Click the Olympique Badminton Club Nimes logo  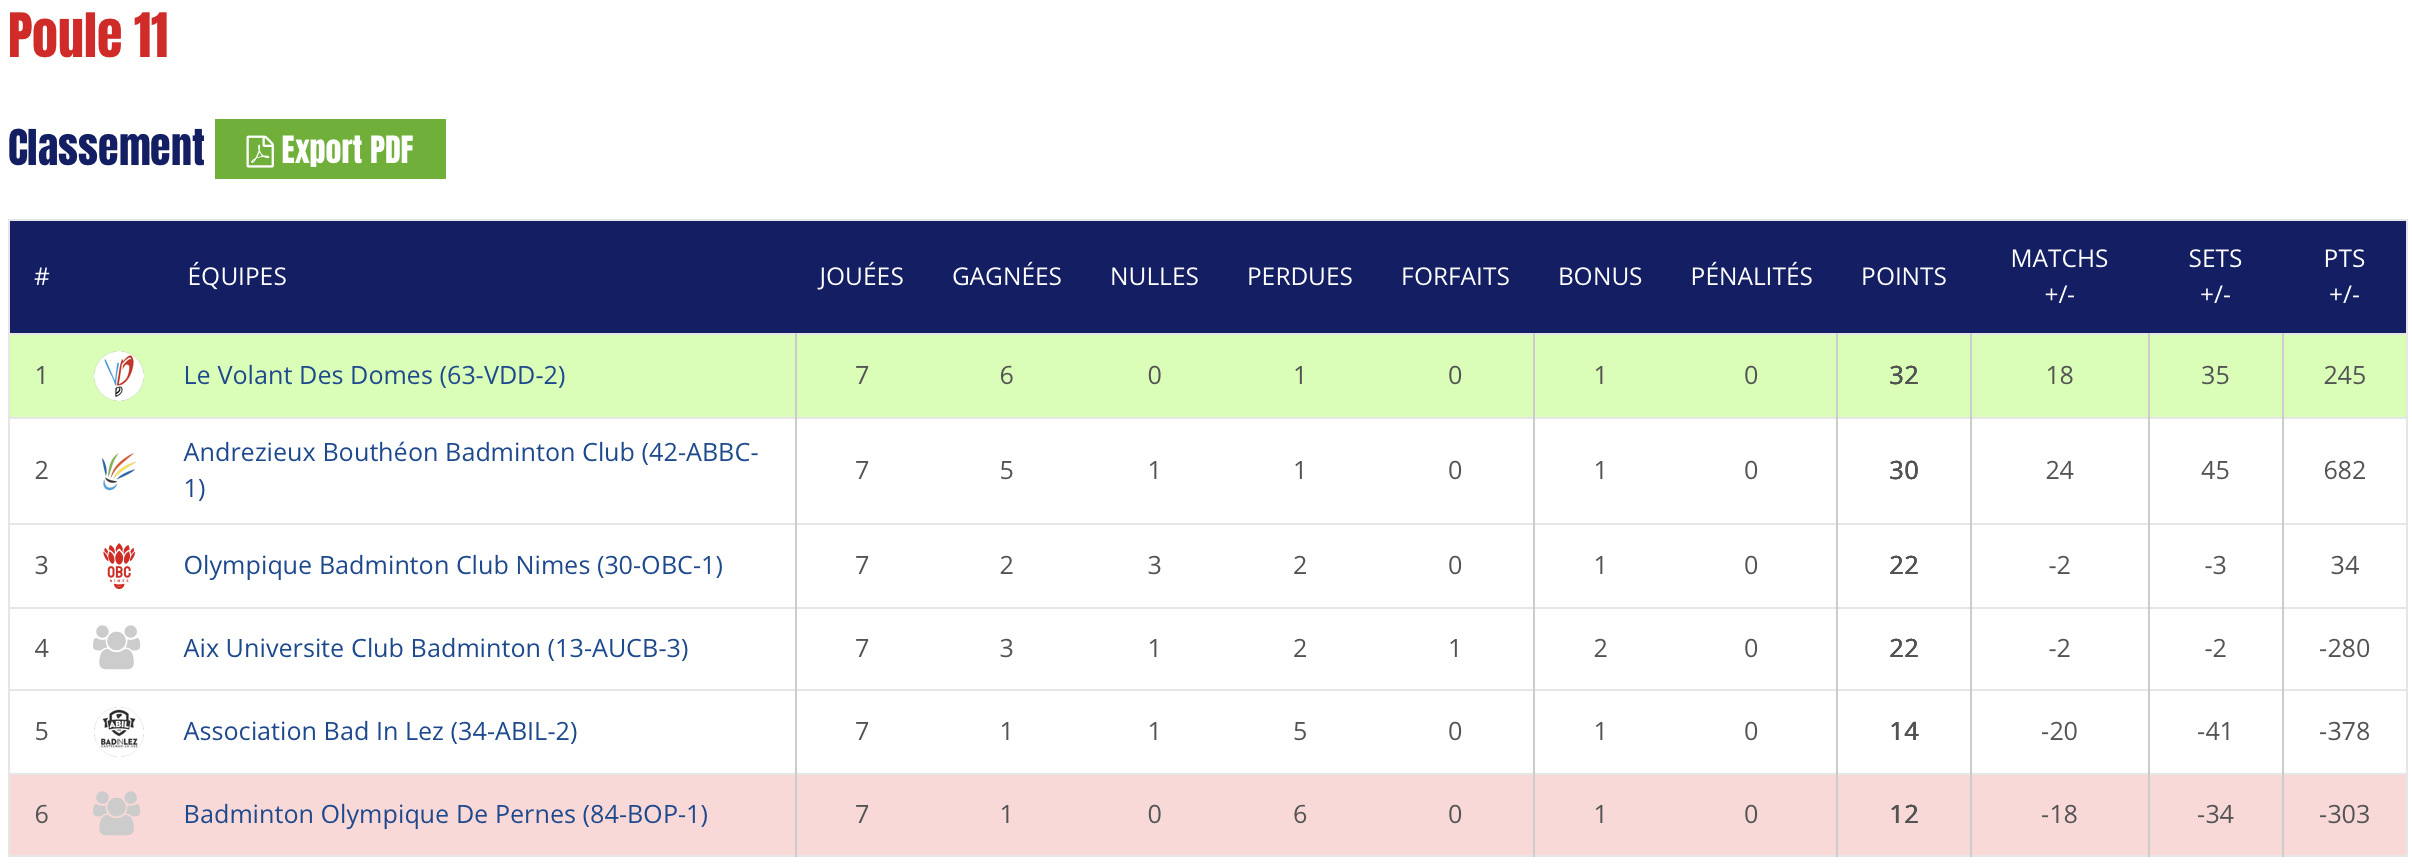[118, 566]
